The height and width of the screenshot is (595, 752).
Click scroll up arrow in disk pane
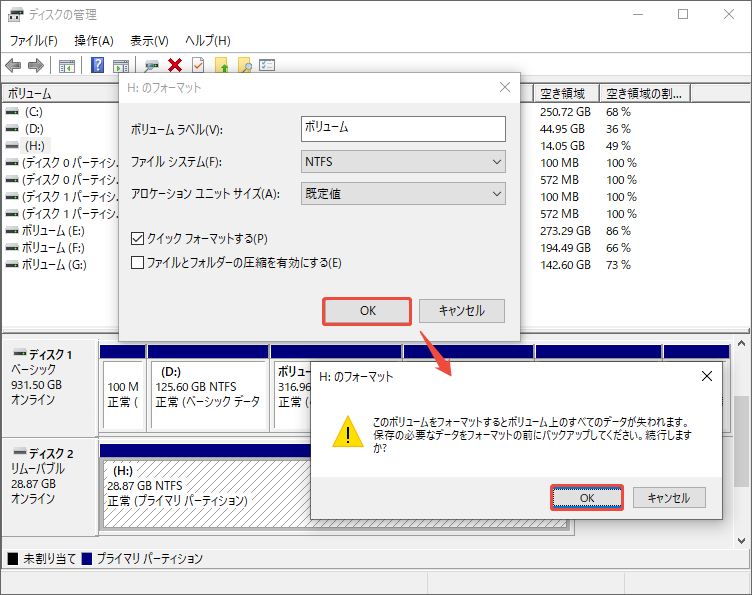pyautogui.click(x=741, y=344)
